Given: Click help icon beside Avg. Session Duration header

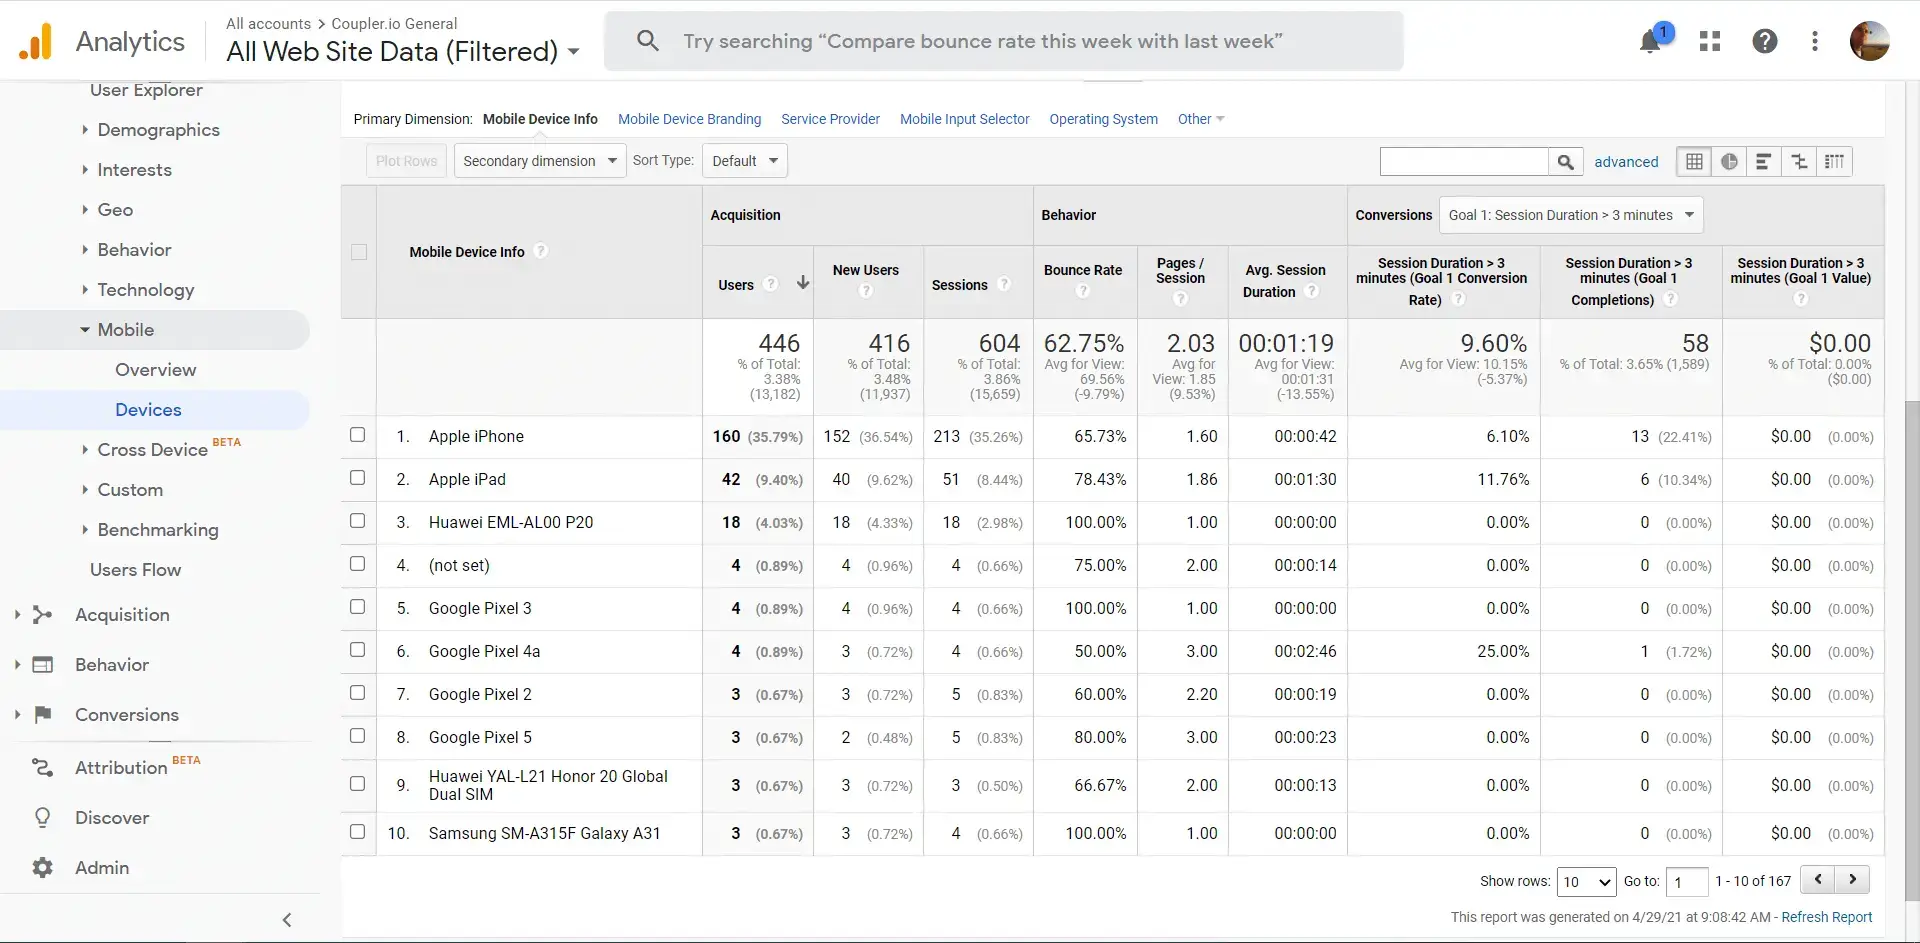Looking at the screenshot, I should (1312, 291).
